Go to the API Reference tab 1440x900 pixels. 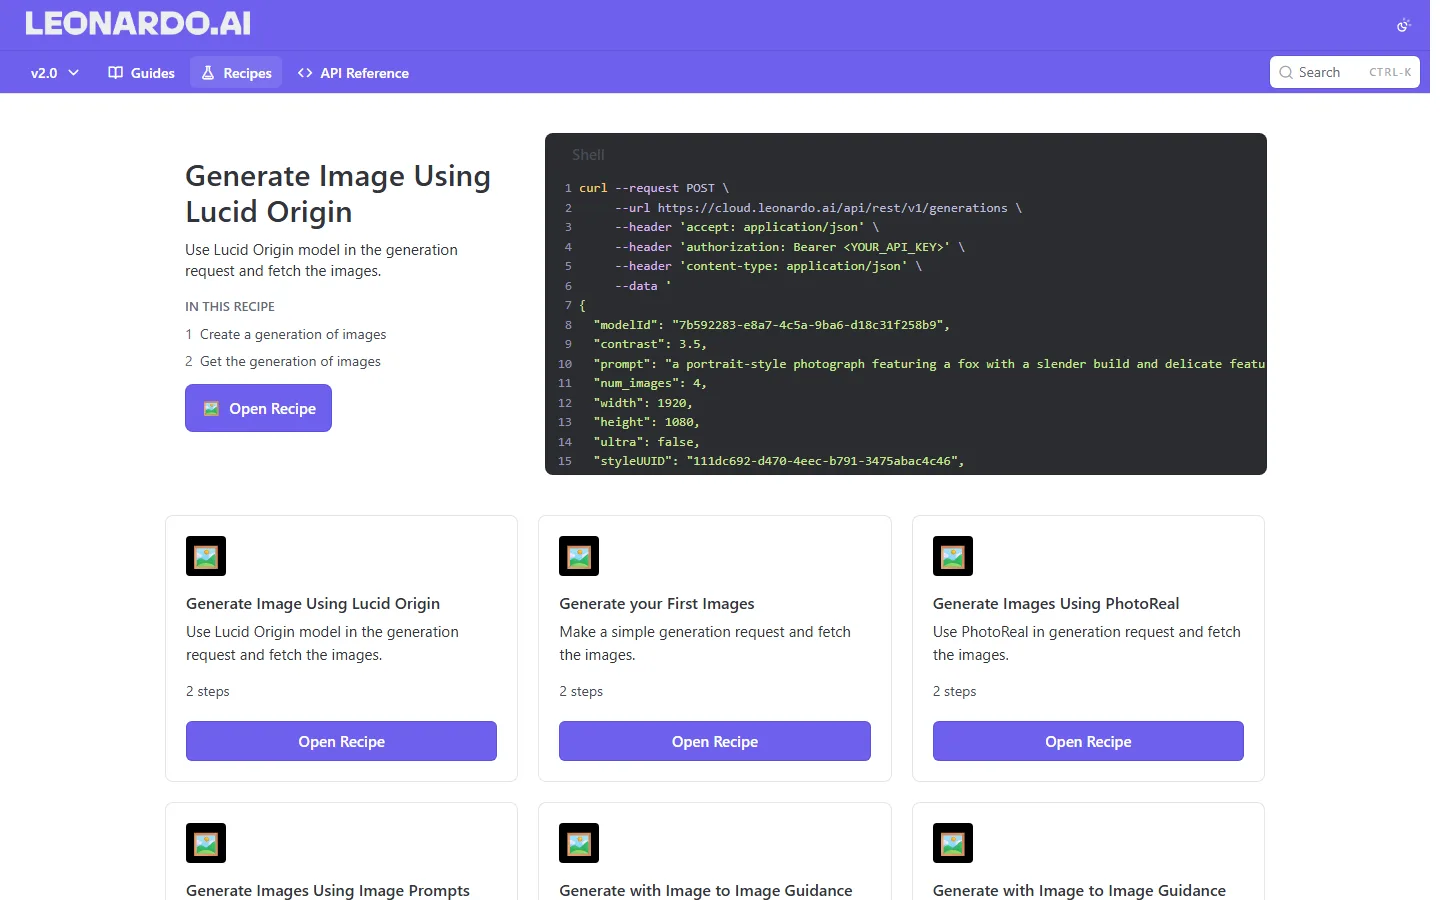[353, 73]
